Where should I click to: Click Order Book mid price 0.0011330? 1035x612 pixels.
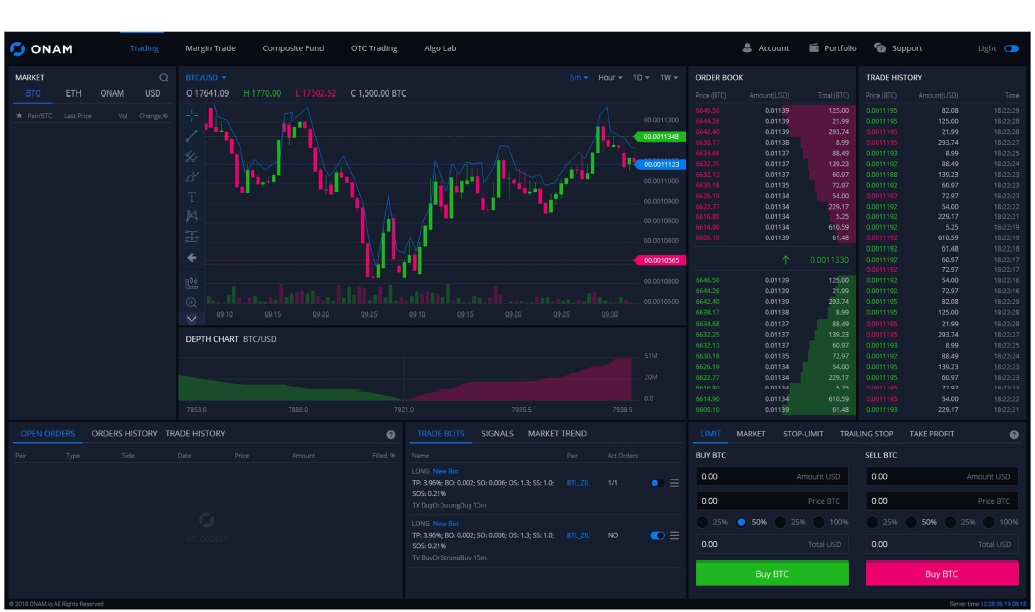click(x=829, y=260)
